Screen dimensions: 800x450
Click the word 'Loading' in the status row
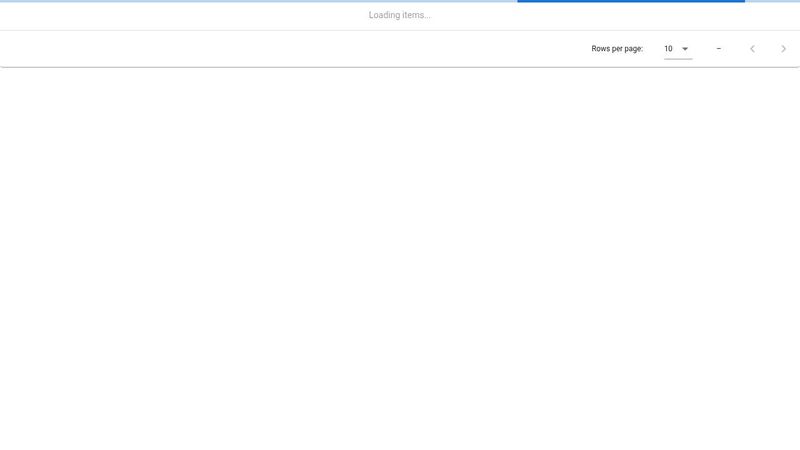point(384,15)
